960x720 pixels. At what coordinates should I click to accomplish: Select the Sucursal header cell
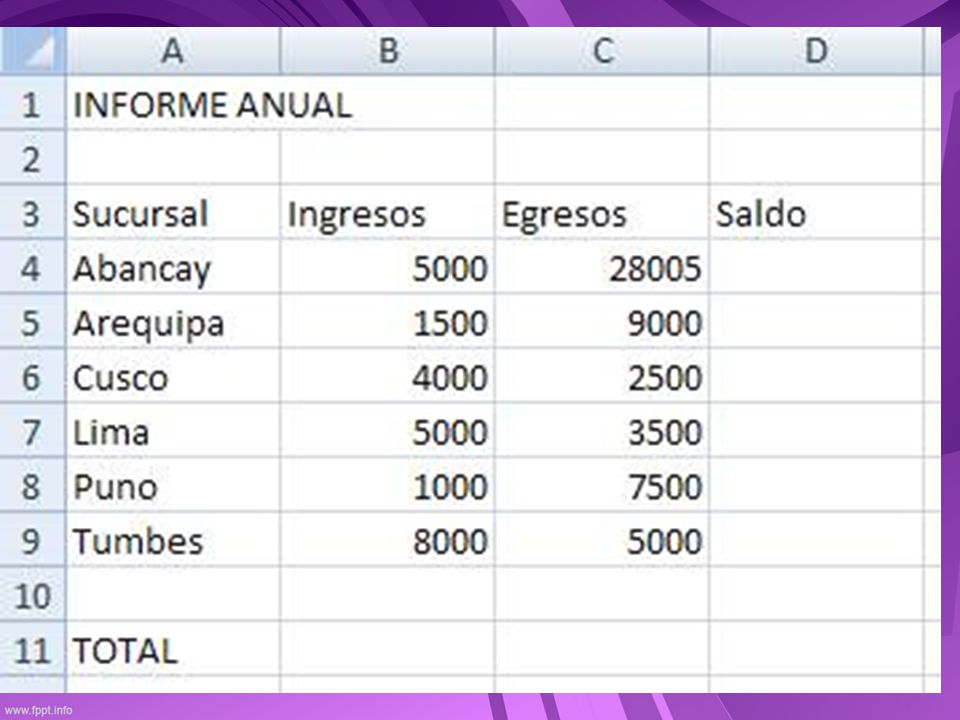tap(173, 212)
